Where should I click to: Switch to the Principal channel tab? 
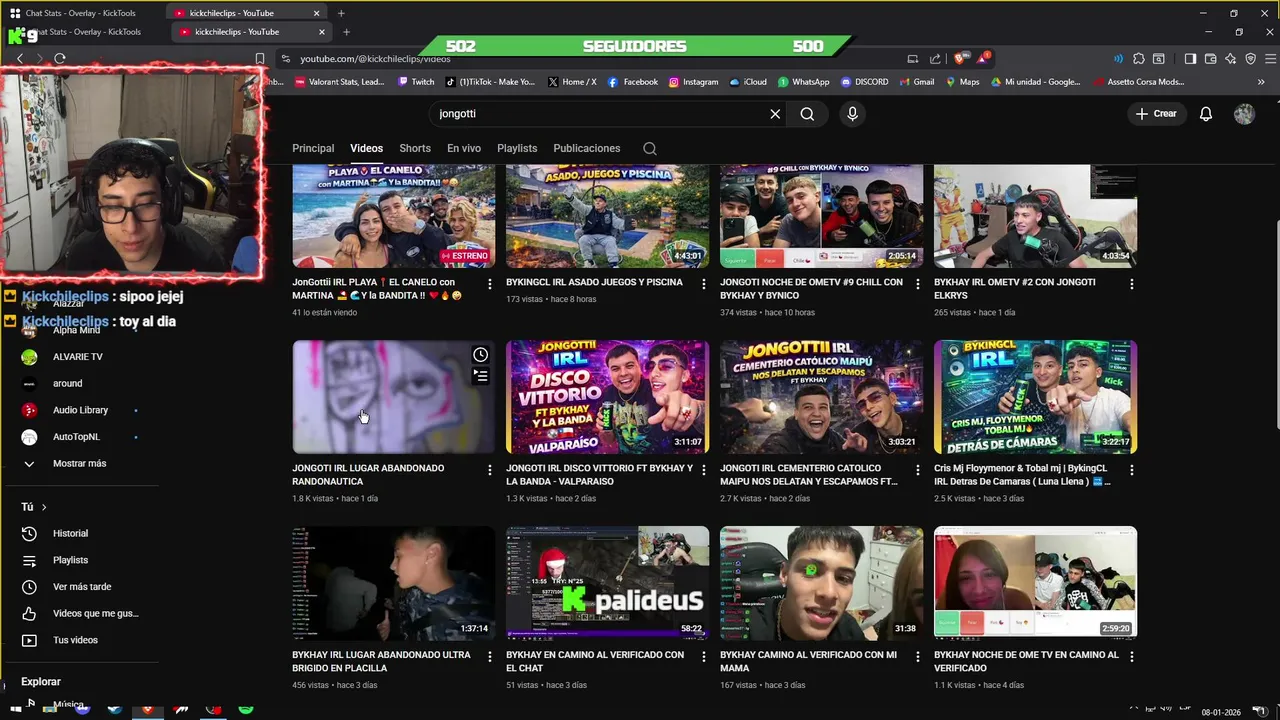(313, 148)
